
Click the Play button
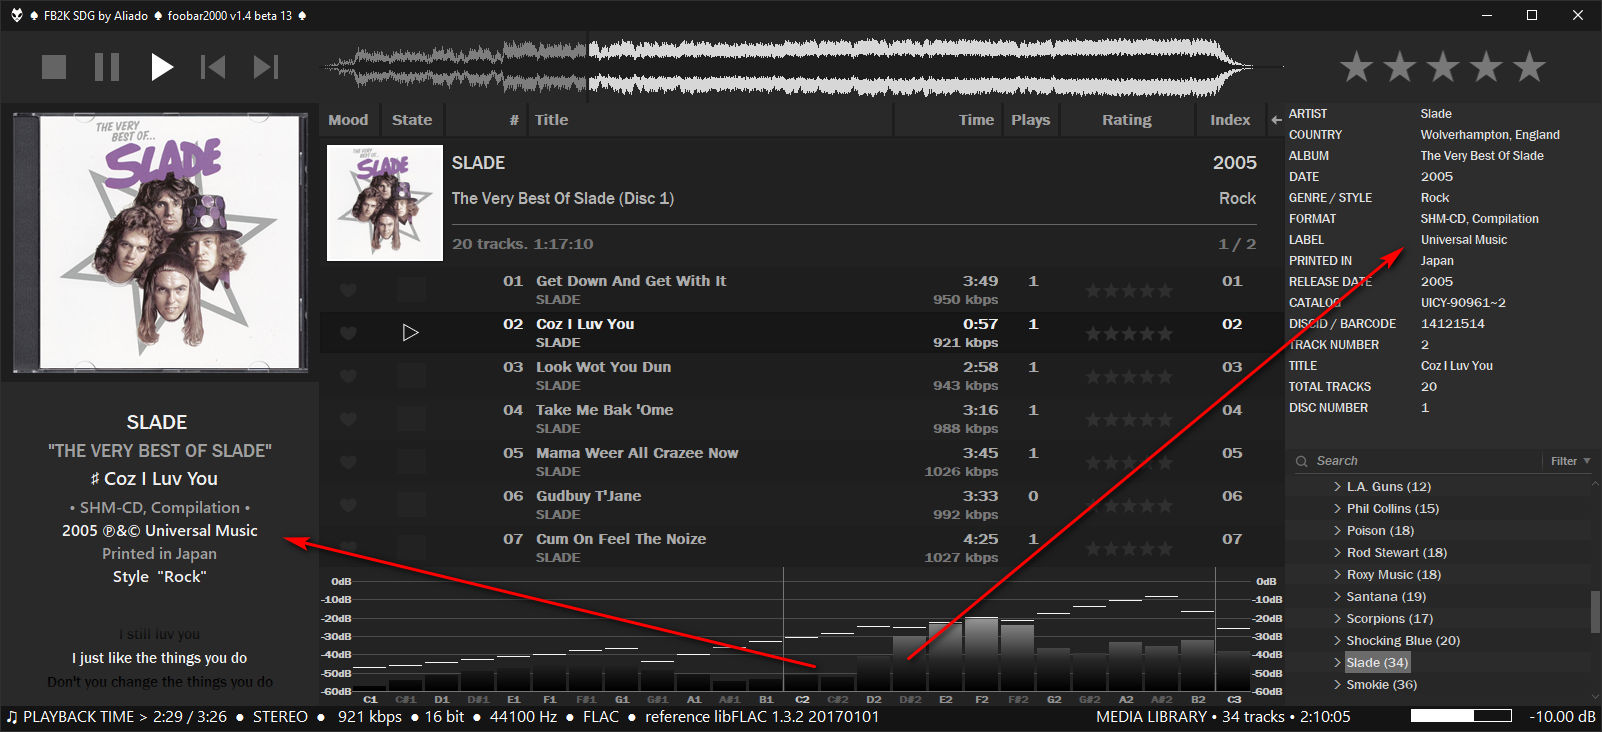(x=161, y=67)
